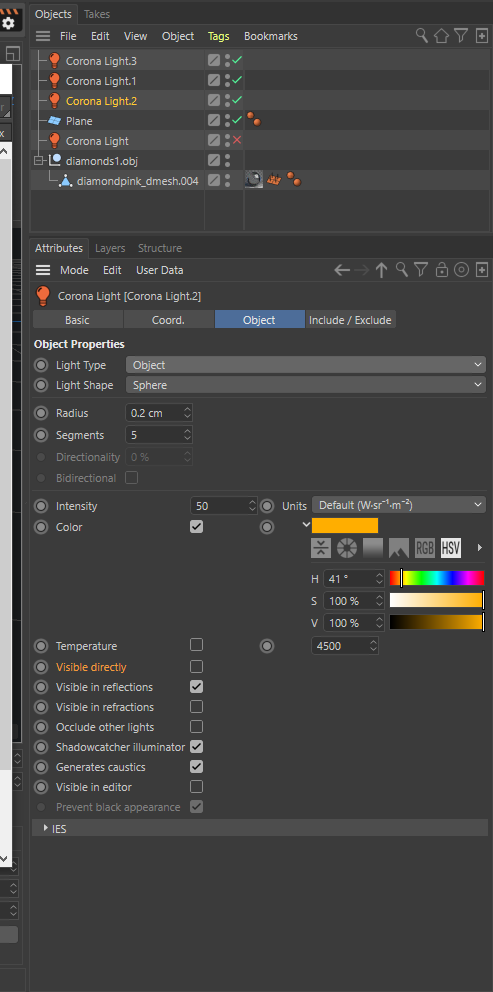Click the Corona Light.3 bulb icon
Viewport: 493px width, 992px height.
pos(54,61)
